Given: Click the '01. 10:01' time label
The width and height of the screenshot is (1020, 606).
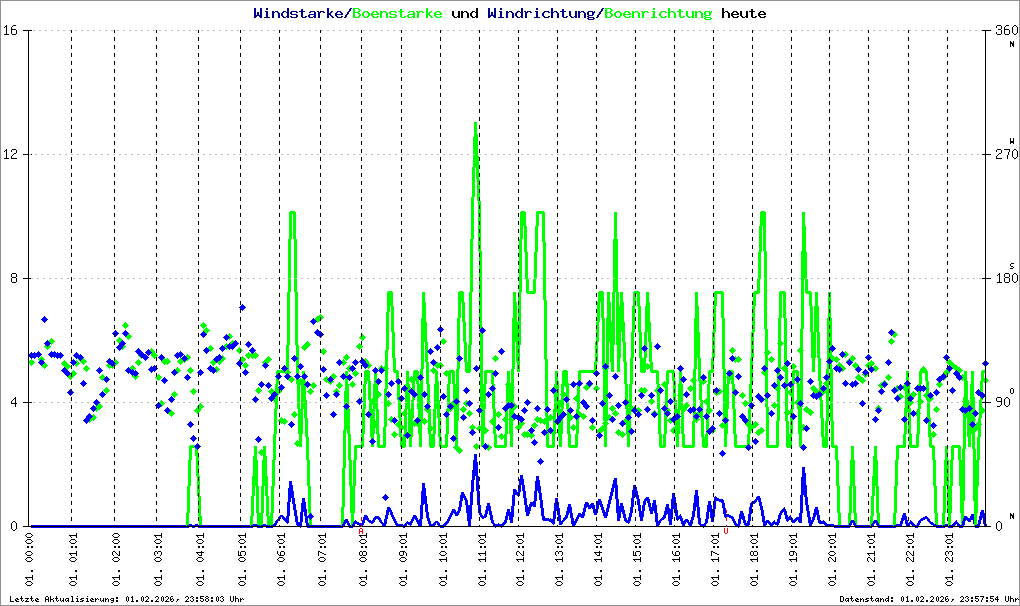Looking at the screenshot, I should coord(442,560).
